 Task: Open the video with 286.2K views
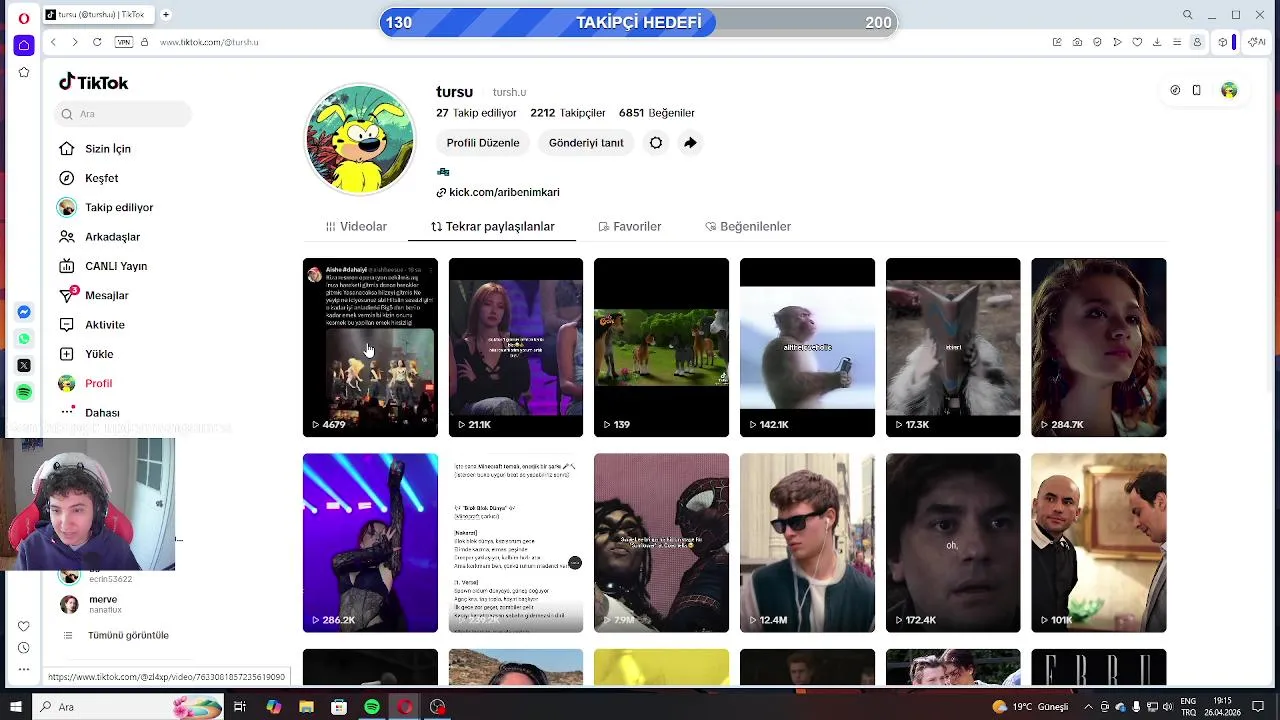tap(370, 543)
